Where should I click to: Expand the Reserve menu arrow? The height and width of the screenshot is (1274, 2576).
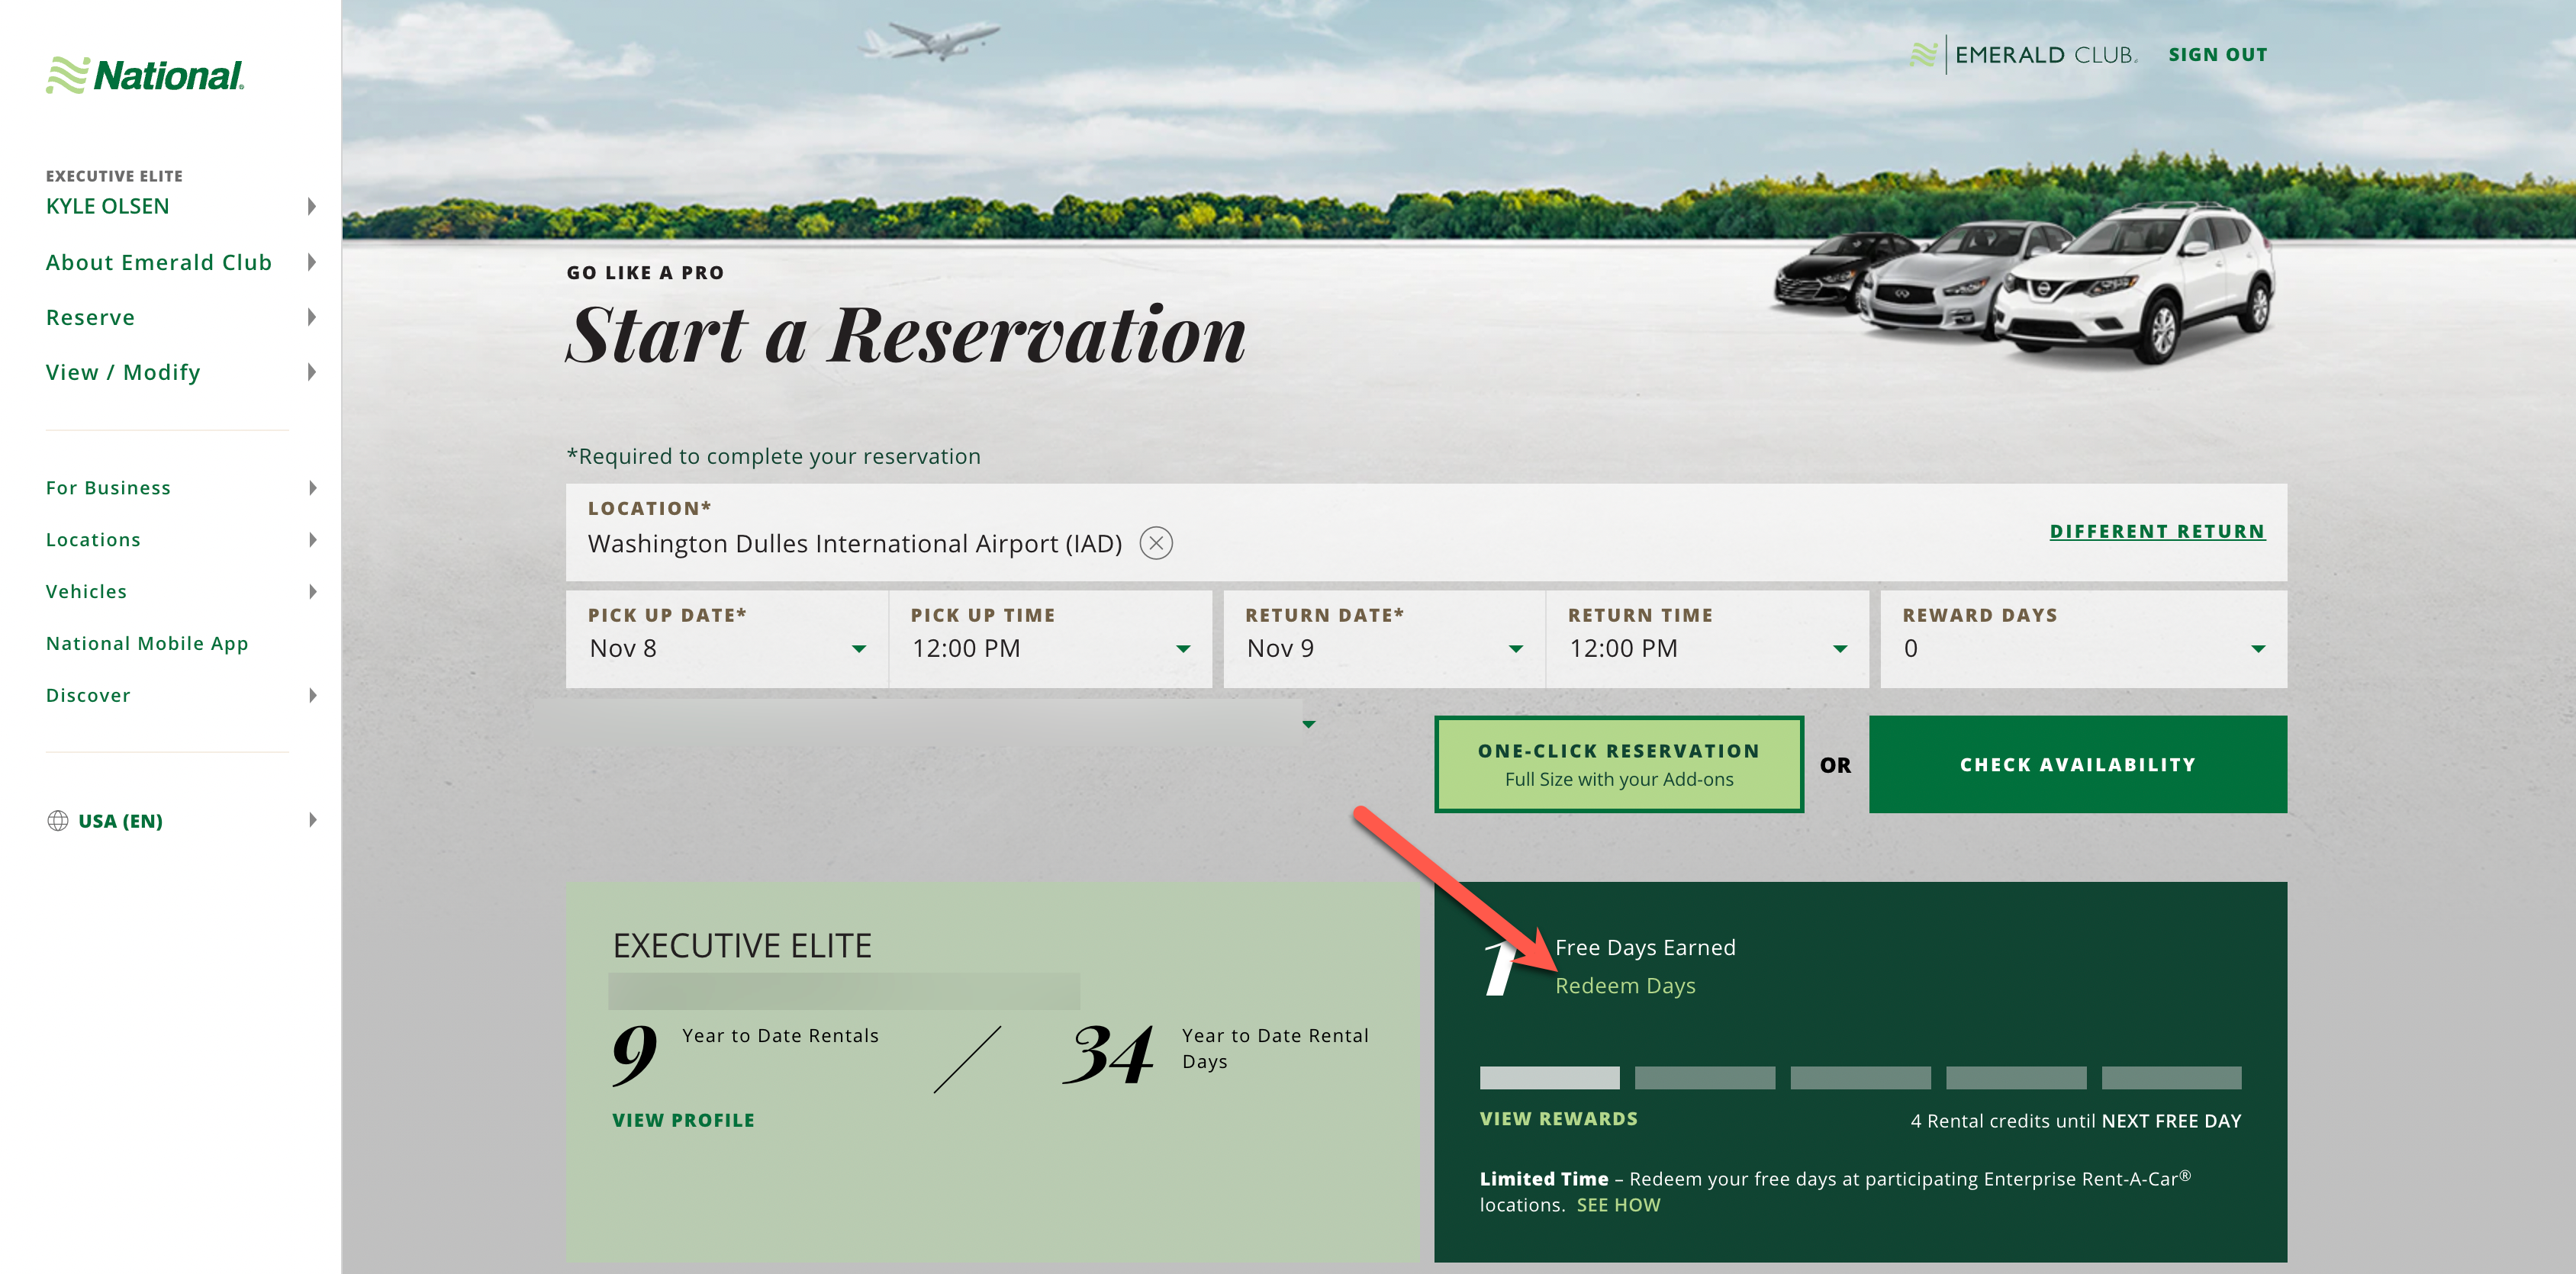click(312, 317)
